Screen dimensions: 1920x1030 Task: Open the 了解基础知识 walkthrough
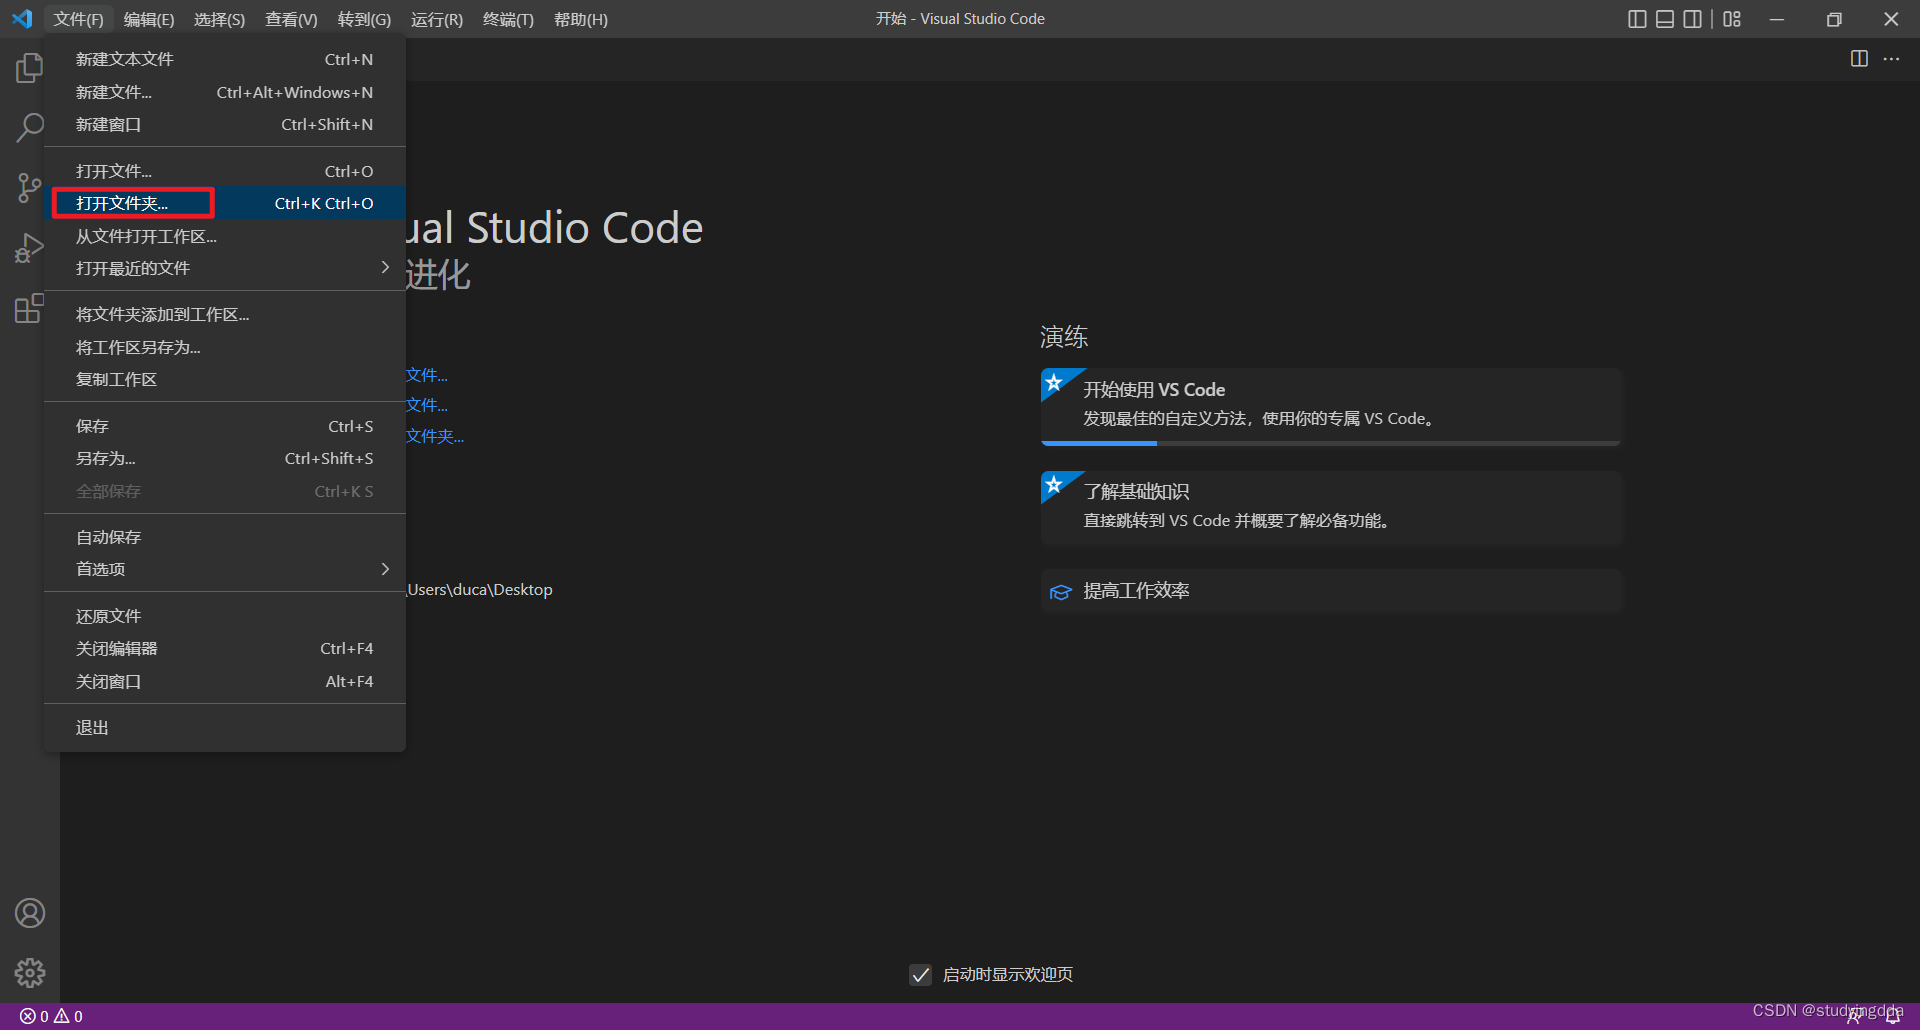pos(1331,507)
